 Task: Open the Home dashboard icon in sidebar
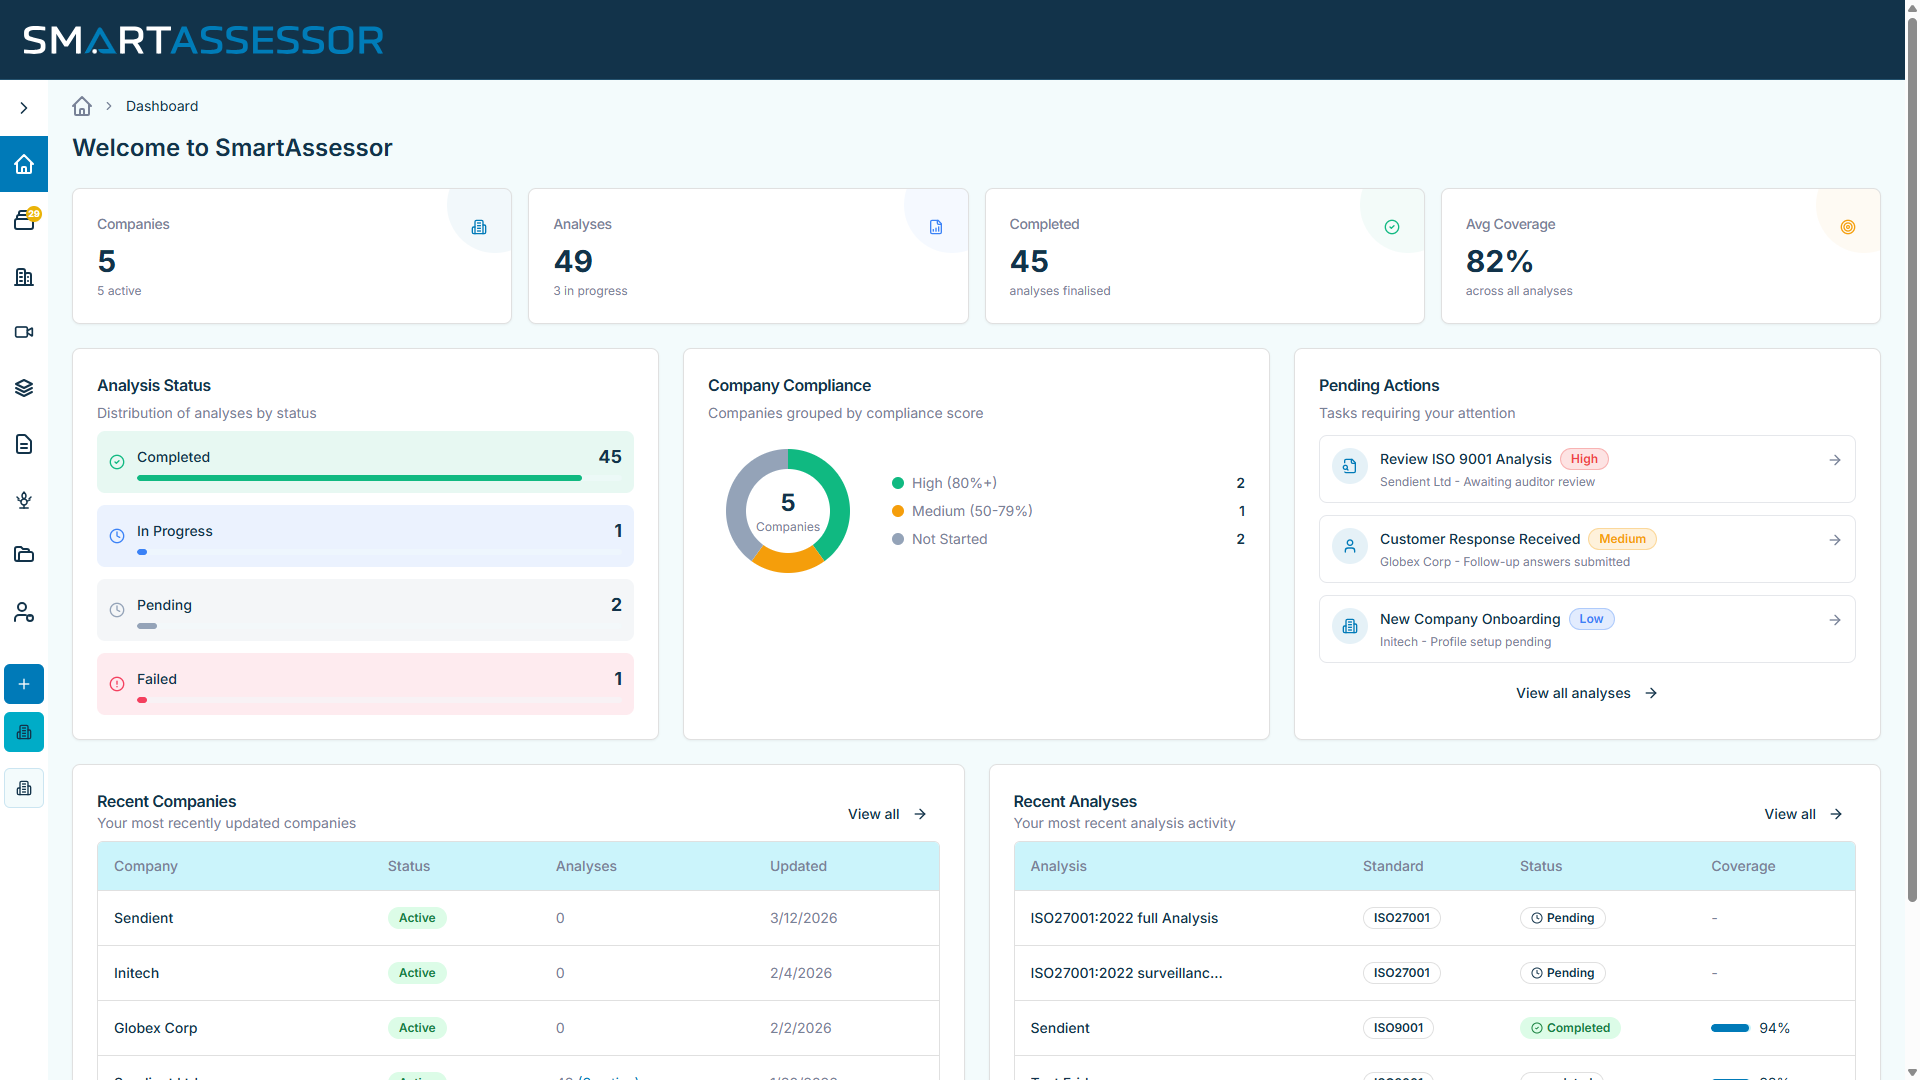pos(23,164)
